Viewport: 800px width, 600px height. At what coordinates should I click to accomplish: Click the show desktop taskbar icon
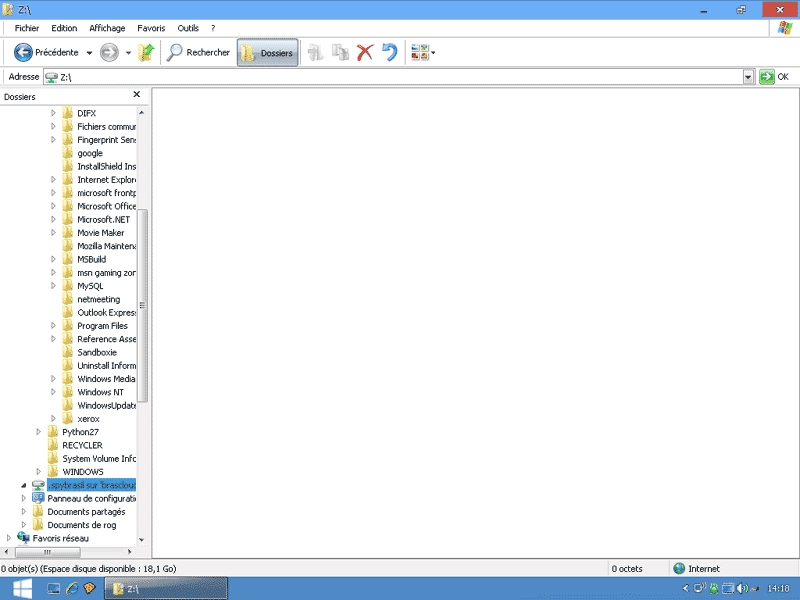54,589
